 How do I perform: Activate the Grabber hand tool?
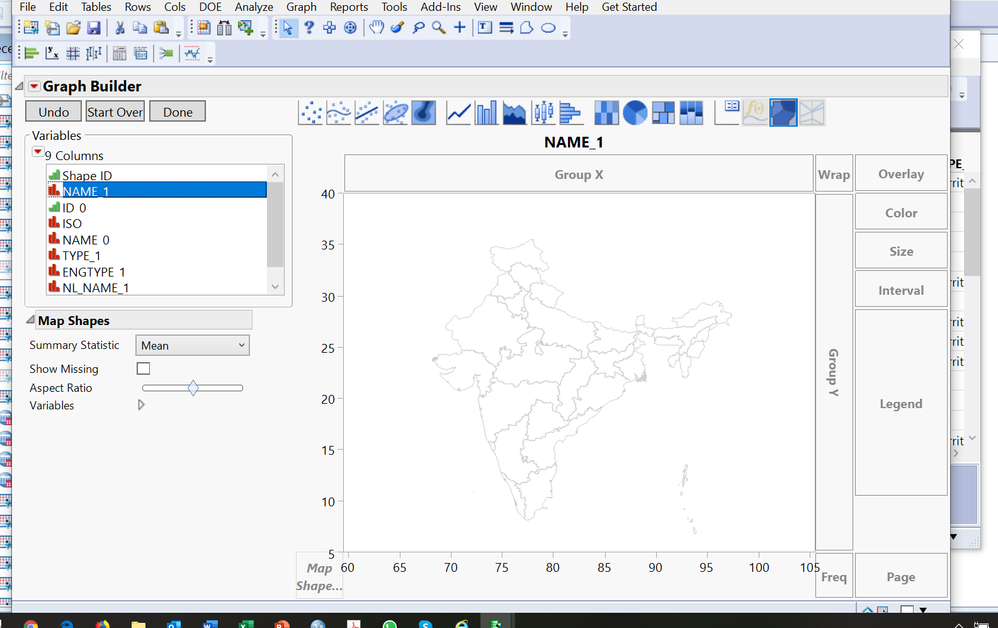[x=377, y=28]
